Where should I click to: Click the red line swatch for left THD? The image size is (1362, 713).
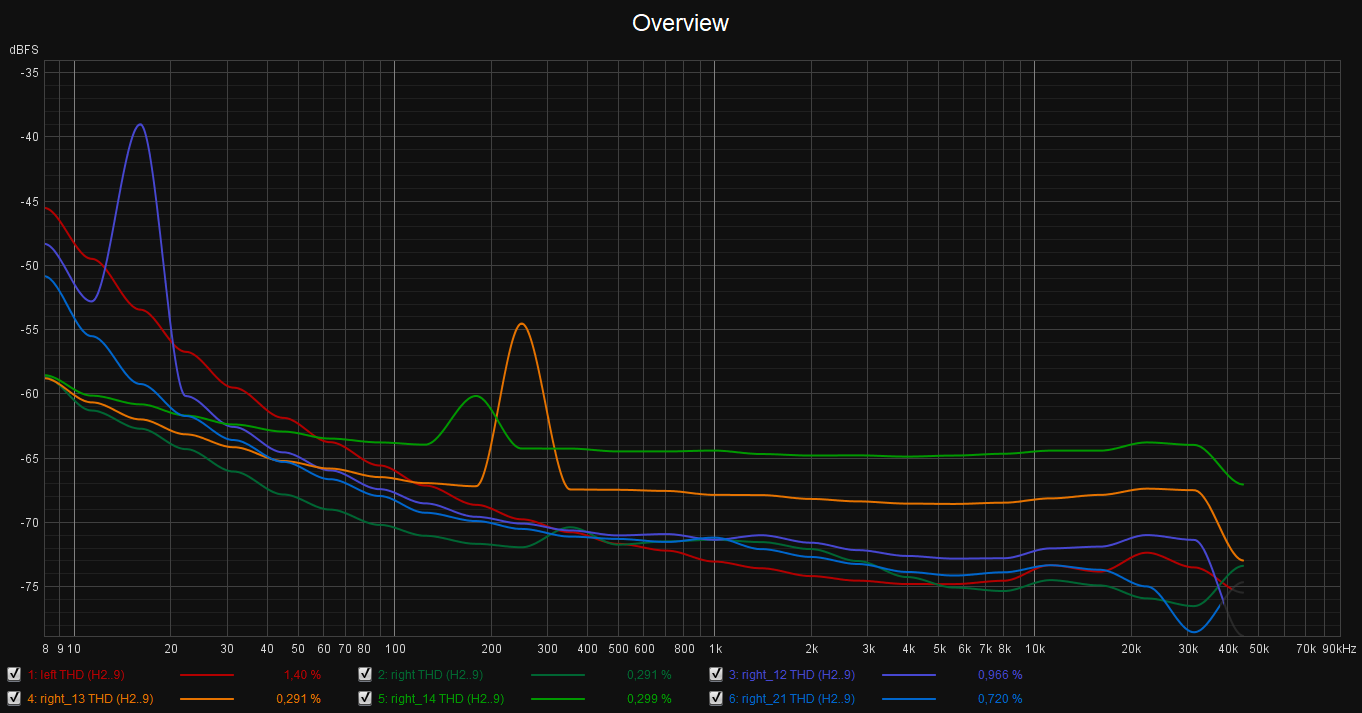pos(206,675)
